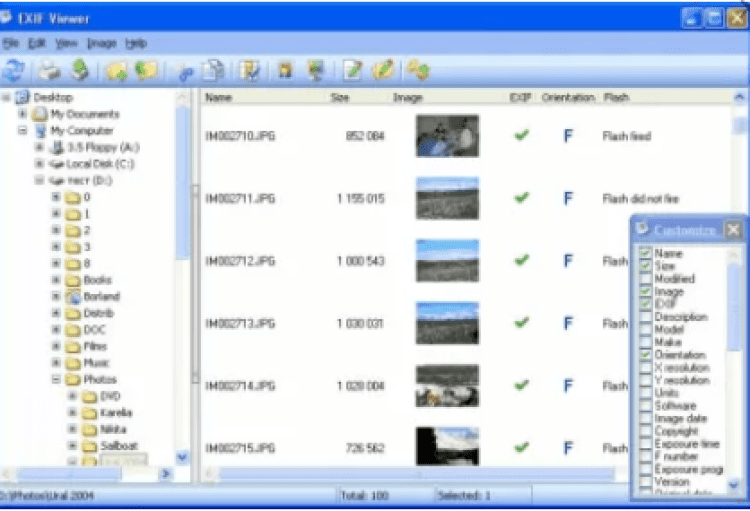Uncheck the Orientation column checkbox in Customize

pos(645,355)
